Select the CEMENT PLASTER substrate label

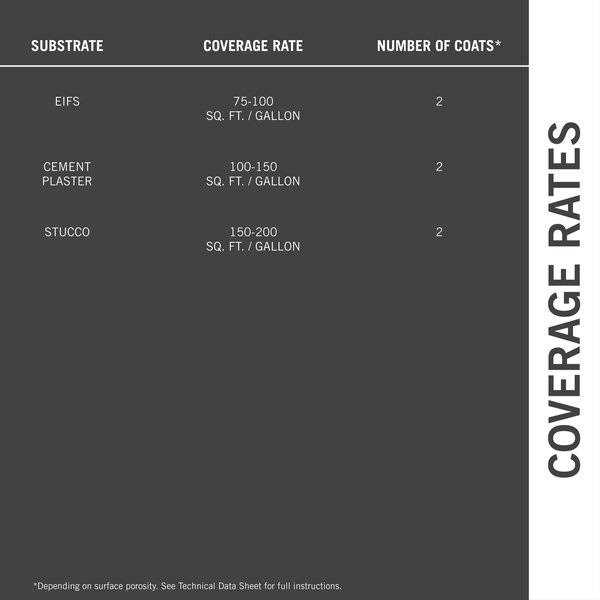pyautogui.click(x=67, y=174)
